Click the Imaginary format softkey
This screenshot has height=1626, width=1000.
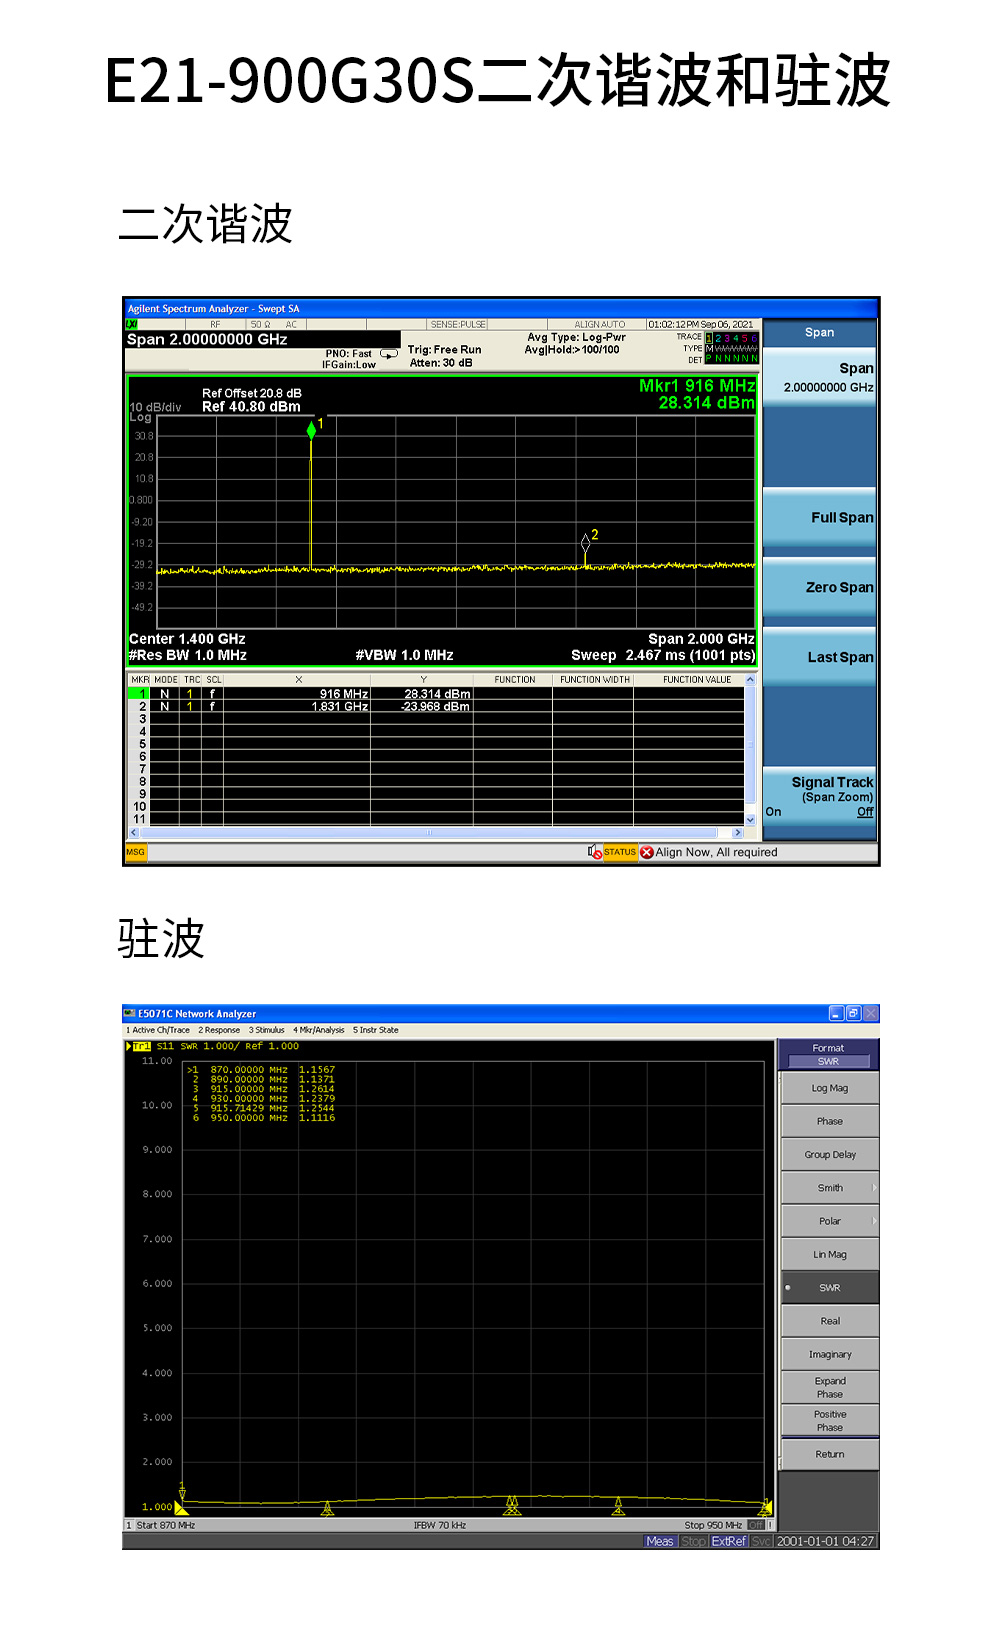(829, 1354)
